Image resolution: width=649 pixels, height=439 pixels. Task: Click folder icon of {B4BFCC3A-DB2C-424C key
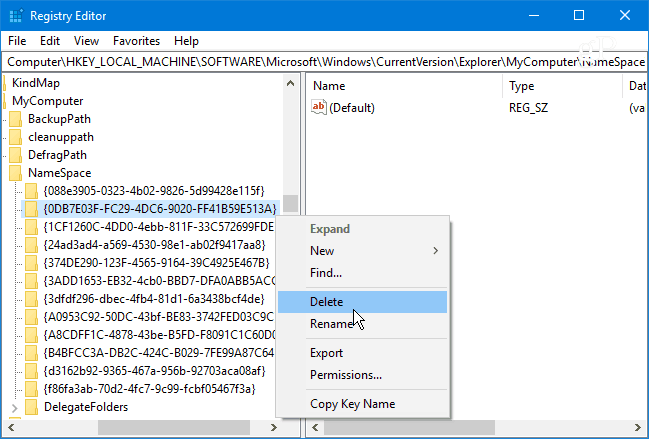31,353
